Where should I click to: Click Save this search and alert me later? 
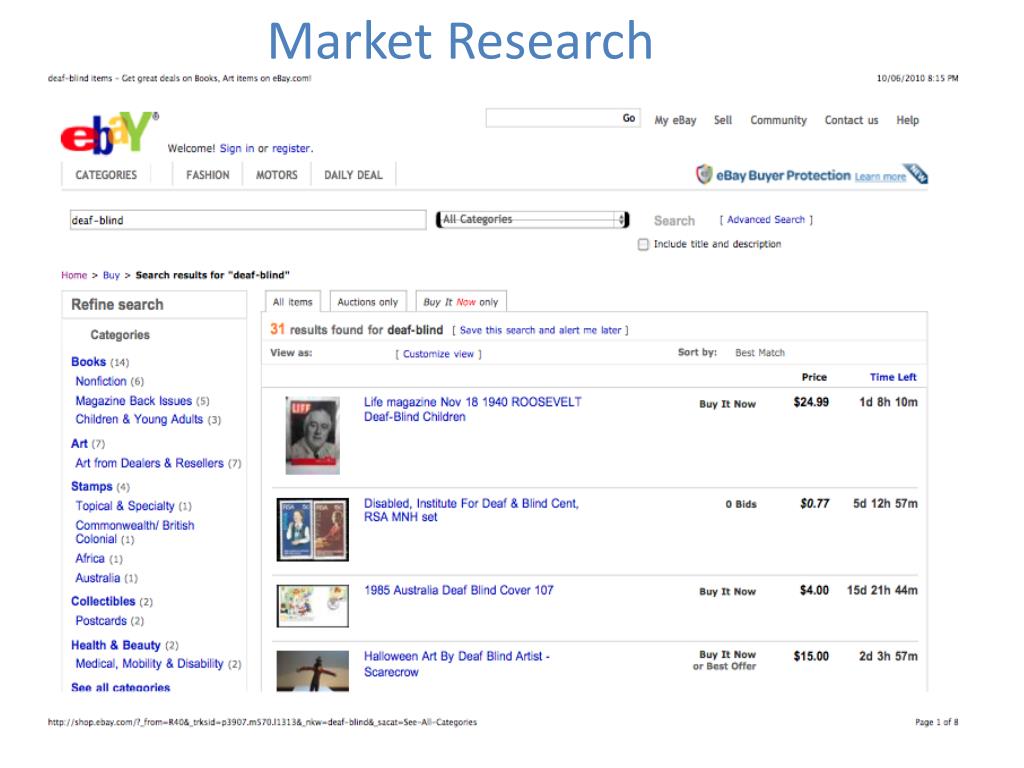[x=541, y=330]
